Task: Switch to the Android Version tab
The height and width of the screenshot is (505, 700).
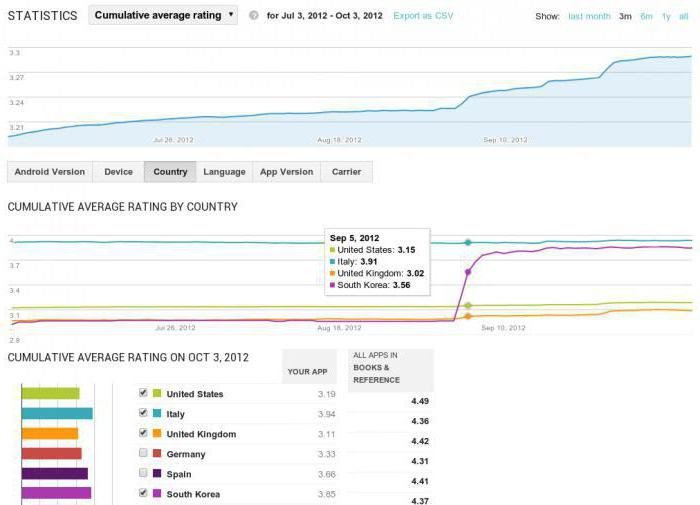Action: coord(50,172)
